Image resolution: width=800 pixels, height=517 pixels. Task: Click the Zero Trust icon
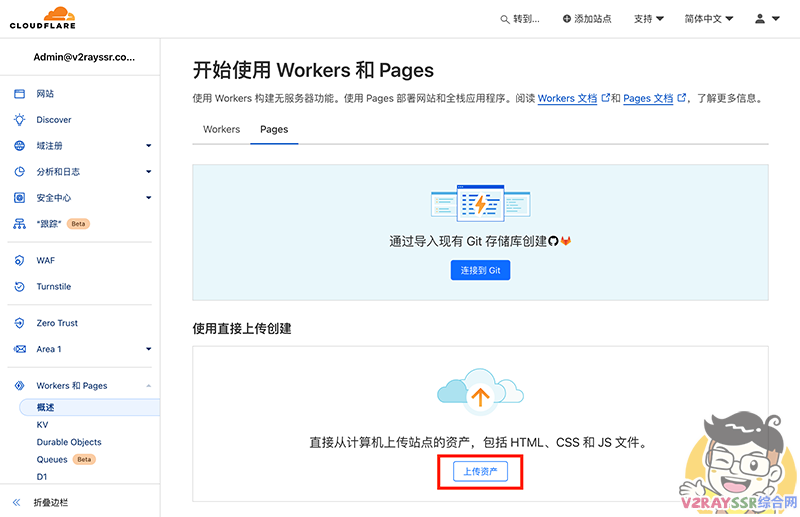pyautogui.click(x=19, y=324)
